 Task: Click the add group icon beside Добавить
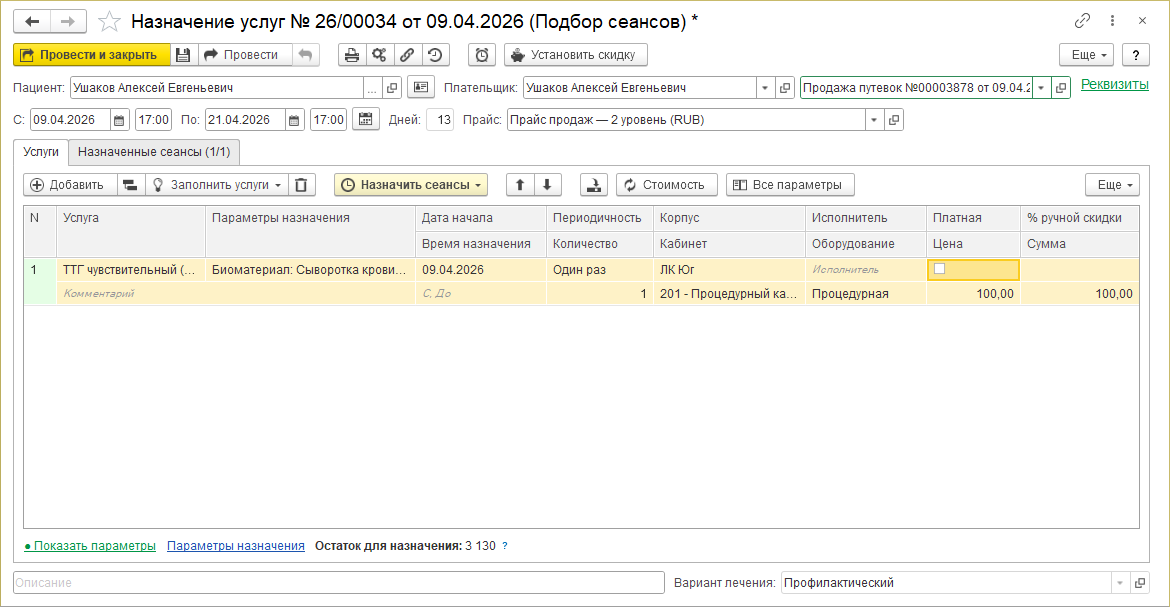(x=130, y=184)
